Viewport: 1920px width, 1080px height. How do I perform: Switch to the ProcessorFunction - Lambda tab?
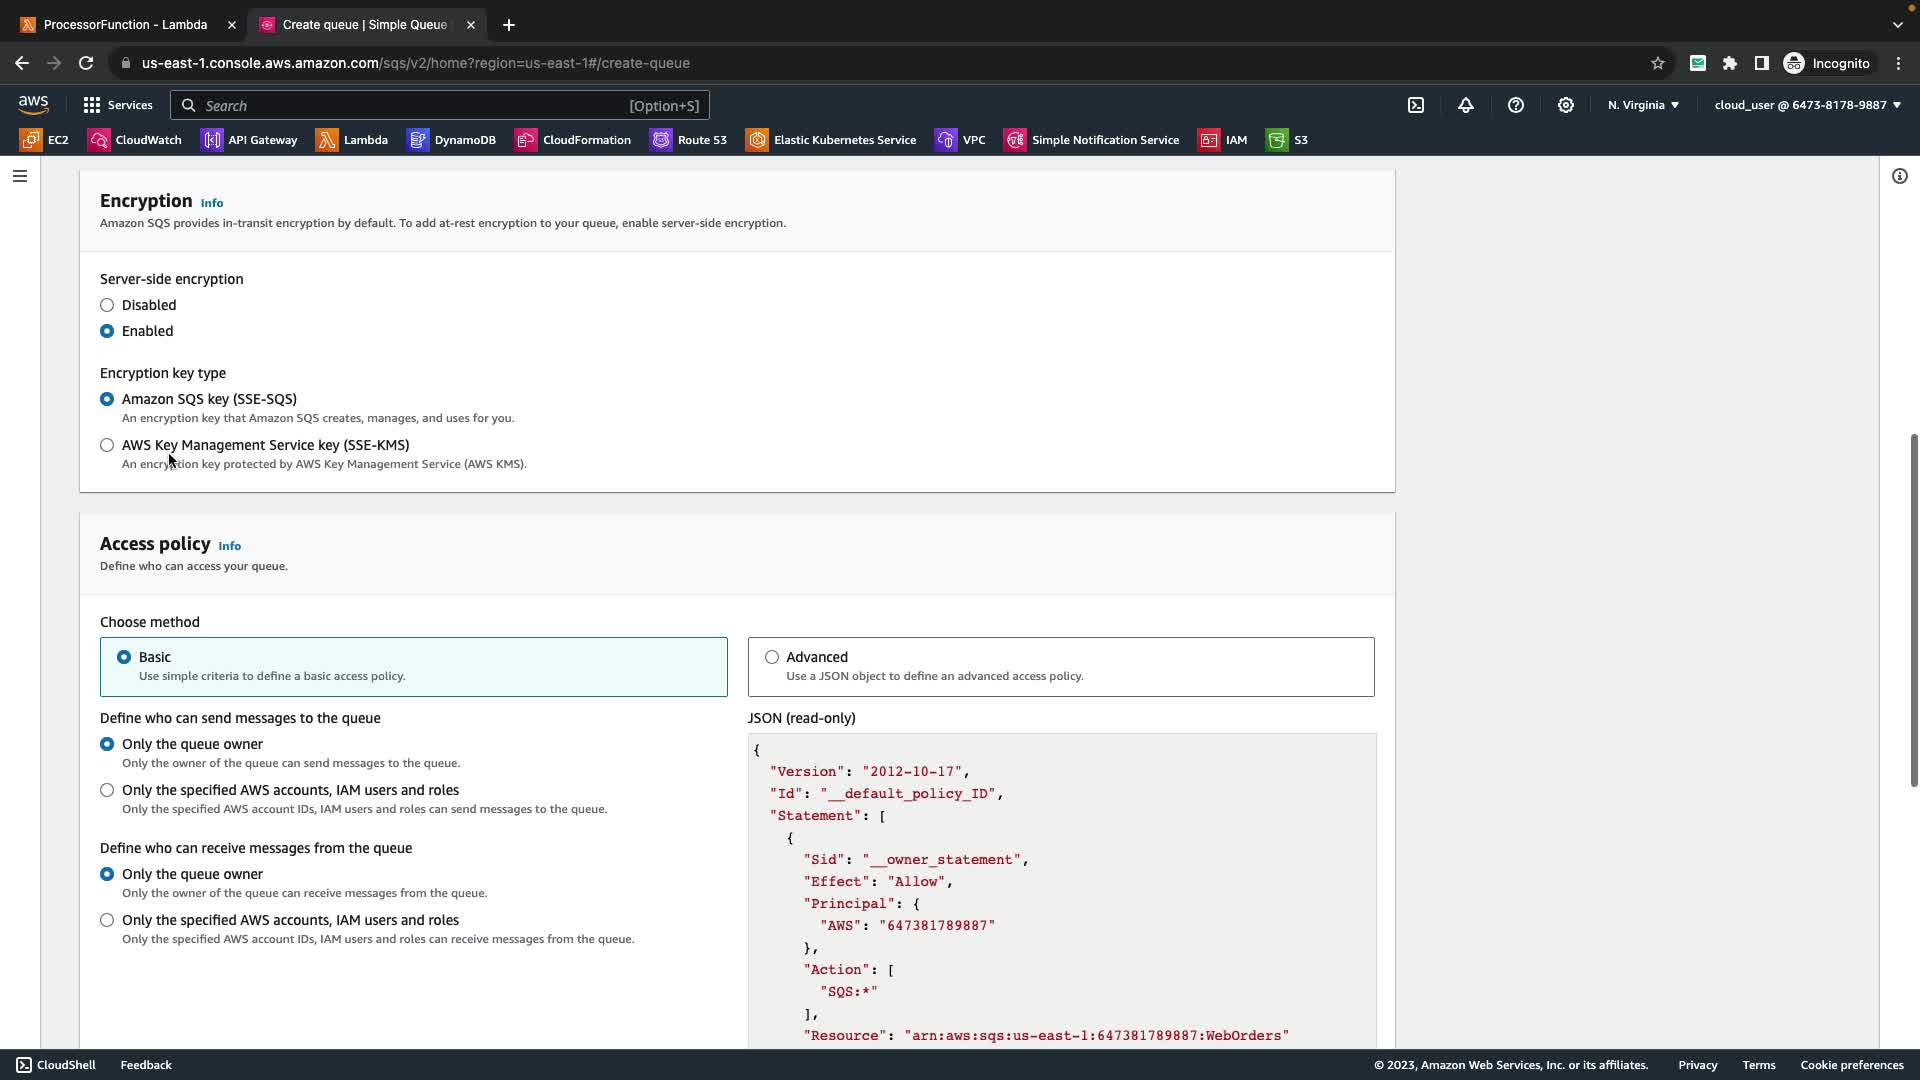[125, 24]
